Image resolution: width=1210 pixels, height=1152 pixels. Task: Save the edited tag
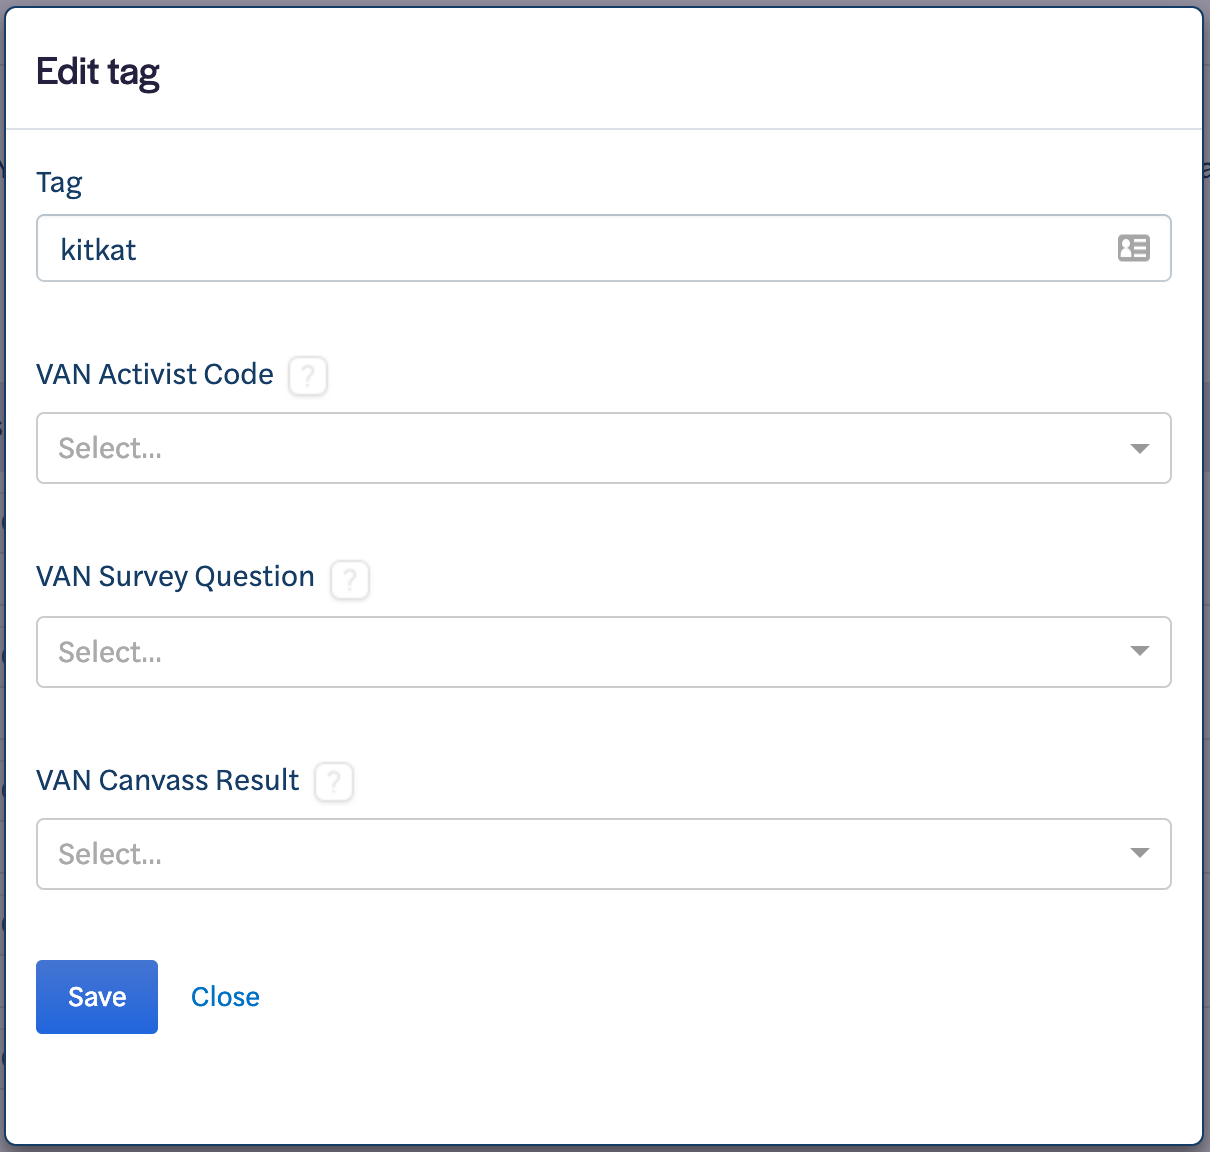(97, 997)
